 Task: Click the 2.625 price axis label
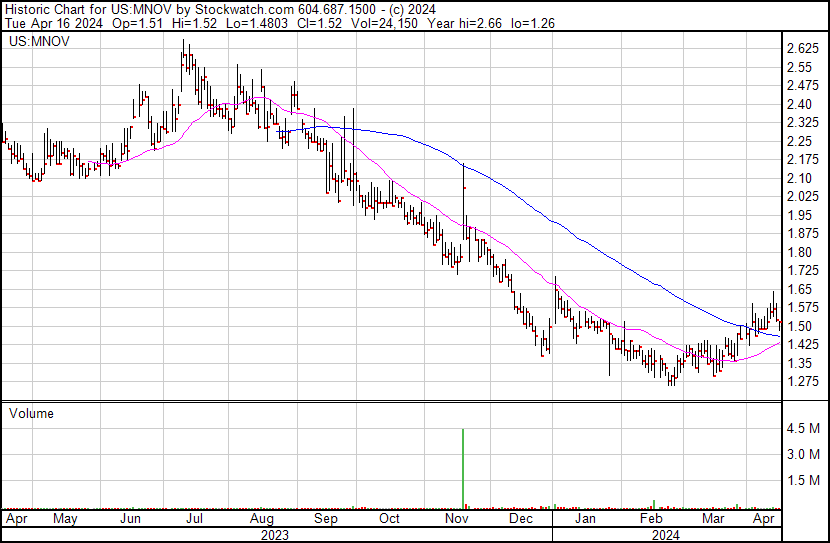[x=803, y=49]
